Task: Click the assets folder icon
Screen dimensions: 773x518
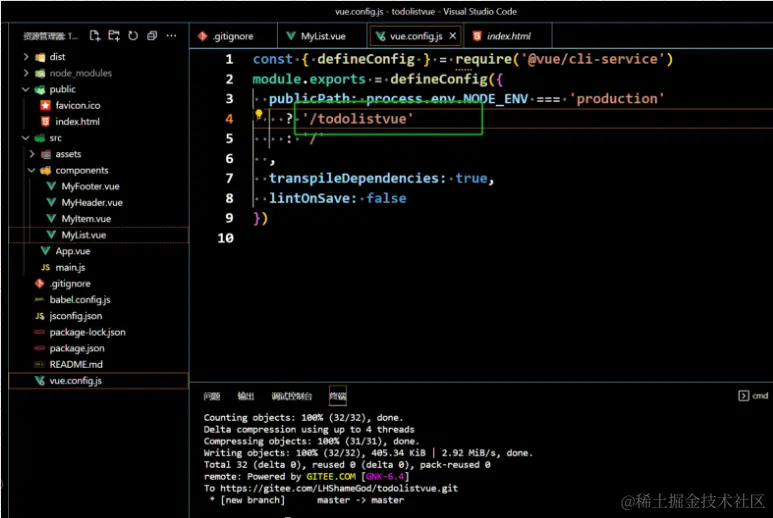Action: click(45, 154)
